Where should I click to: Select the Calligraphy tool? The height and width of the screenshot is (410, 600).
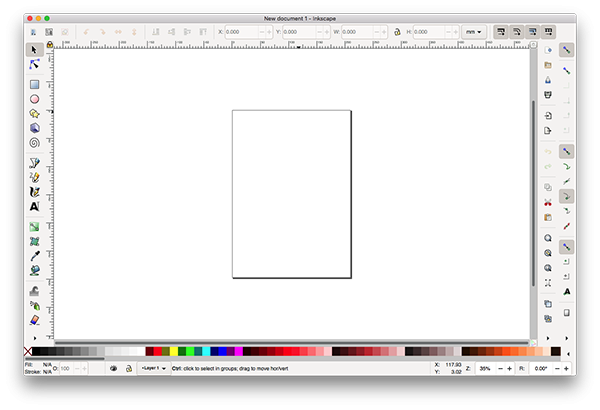[34, 192]
